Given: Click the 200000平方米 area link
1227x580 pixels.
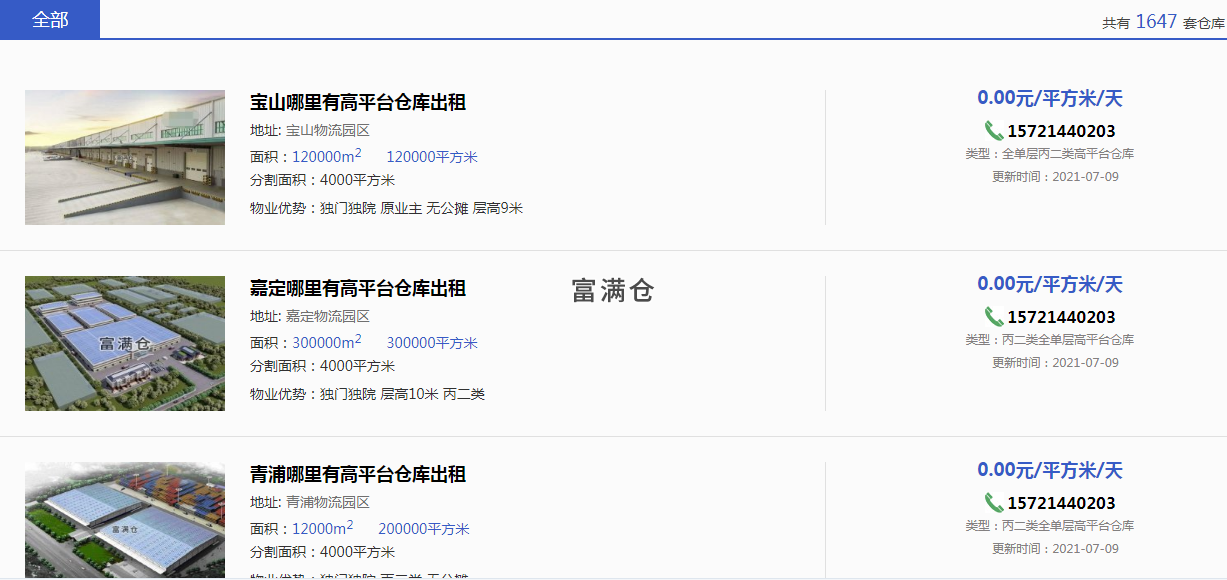Looking at the screenshot, I should point(424,528).
